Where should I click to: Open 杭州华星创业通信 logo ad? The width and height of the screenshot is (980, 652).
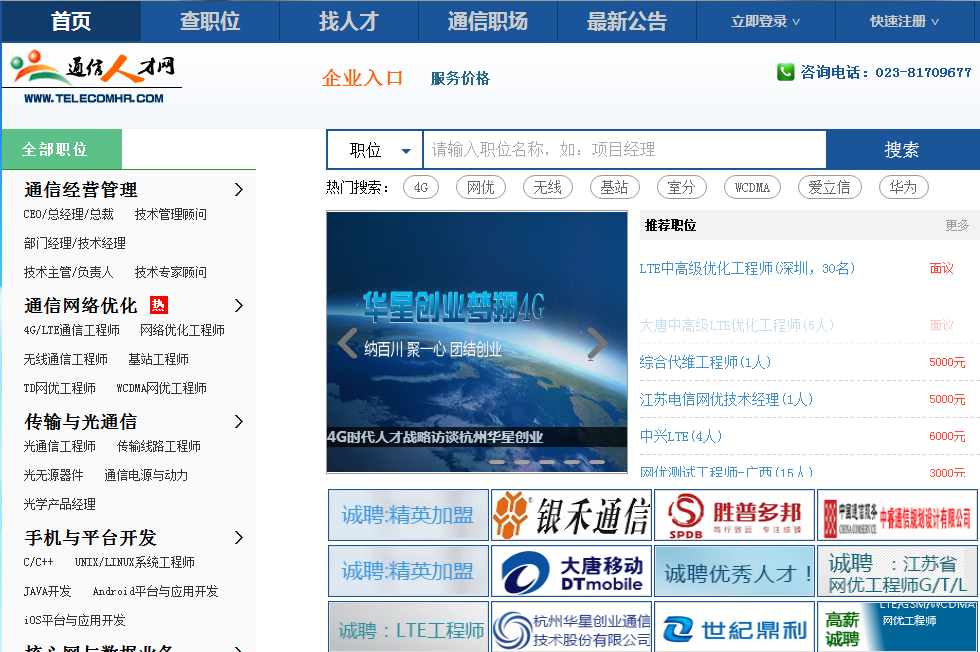tap(571, 626)
